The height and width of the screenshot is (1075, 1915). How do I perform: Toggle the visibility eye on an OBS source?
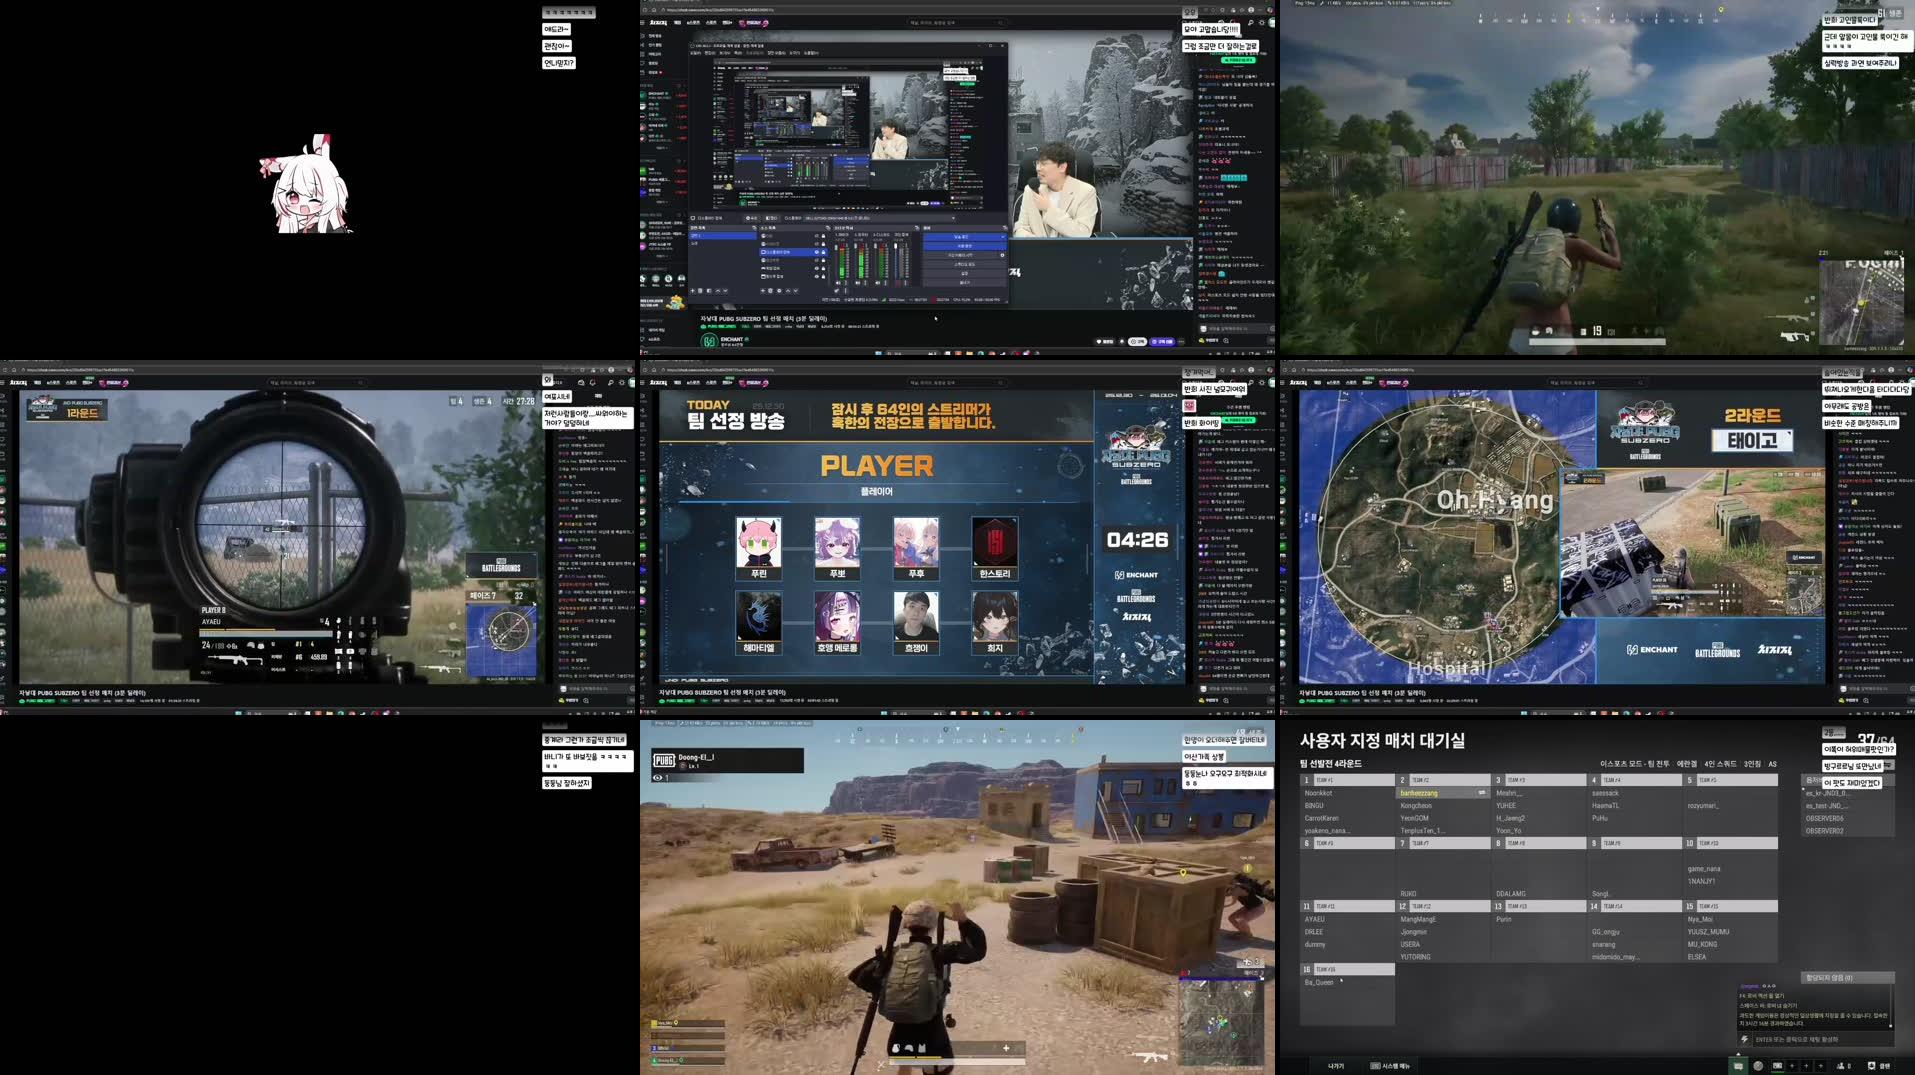[x=818, y=252]
